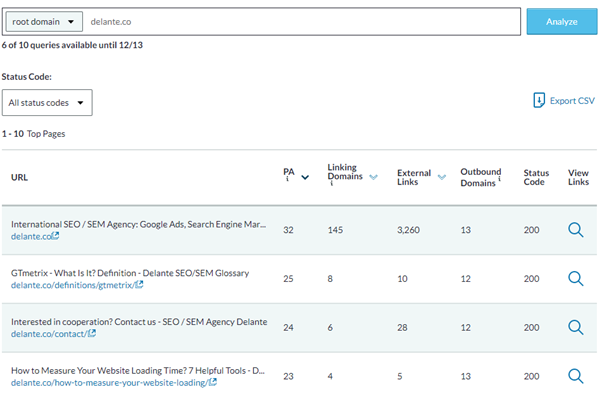Click the External Links value 3,260
The height and width of the screenshot is (399, 602).
[408, 230]
